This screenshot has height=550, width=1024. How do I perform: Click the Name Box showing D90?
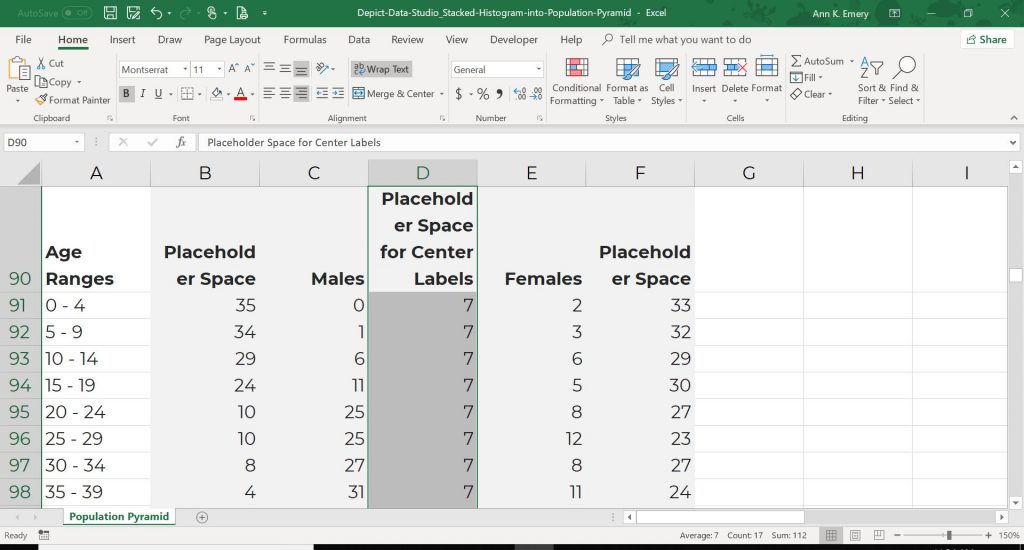coord(43,142)
